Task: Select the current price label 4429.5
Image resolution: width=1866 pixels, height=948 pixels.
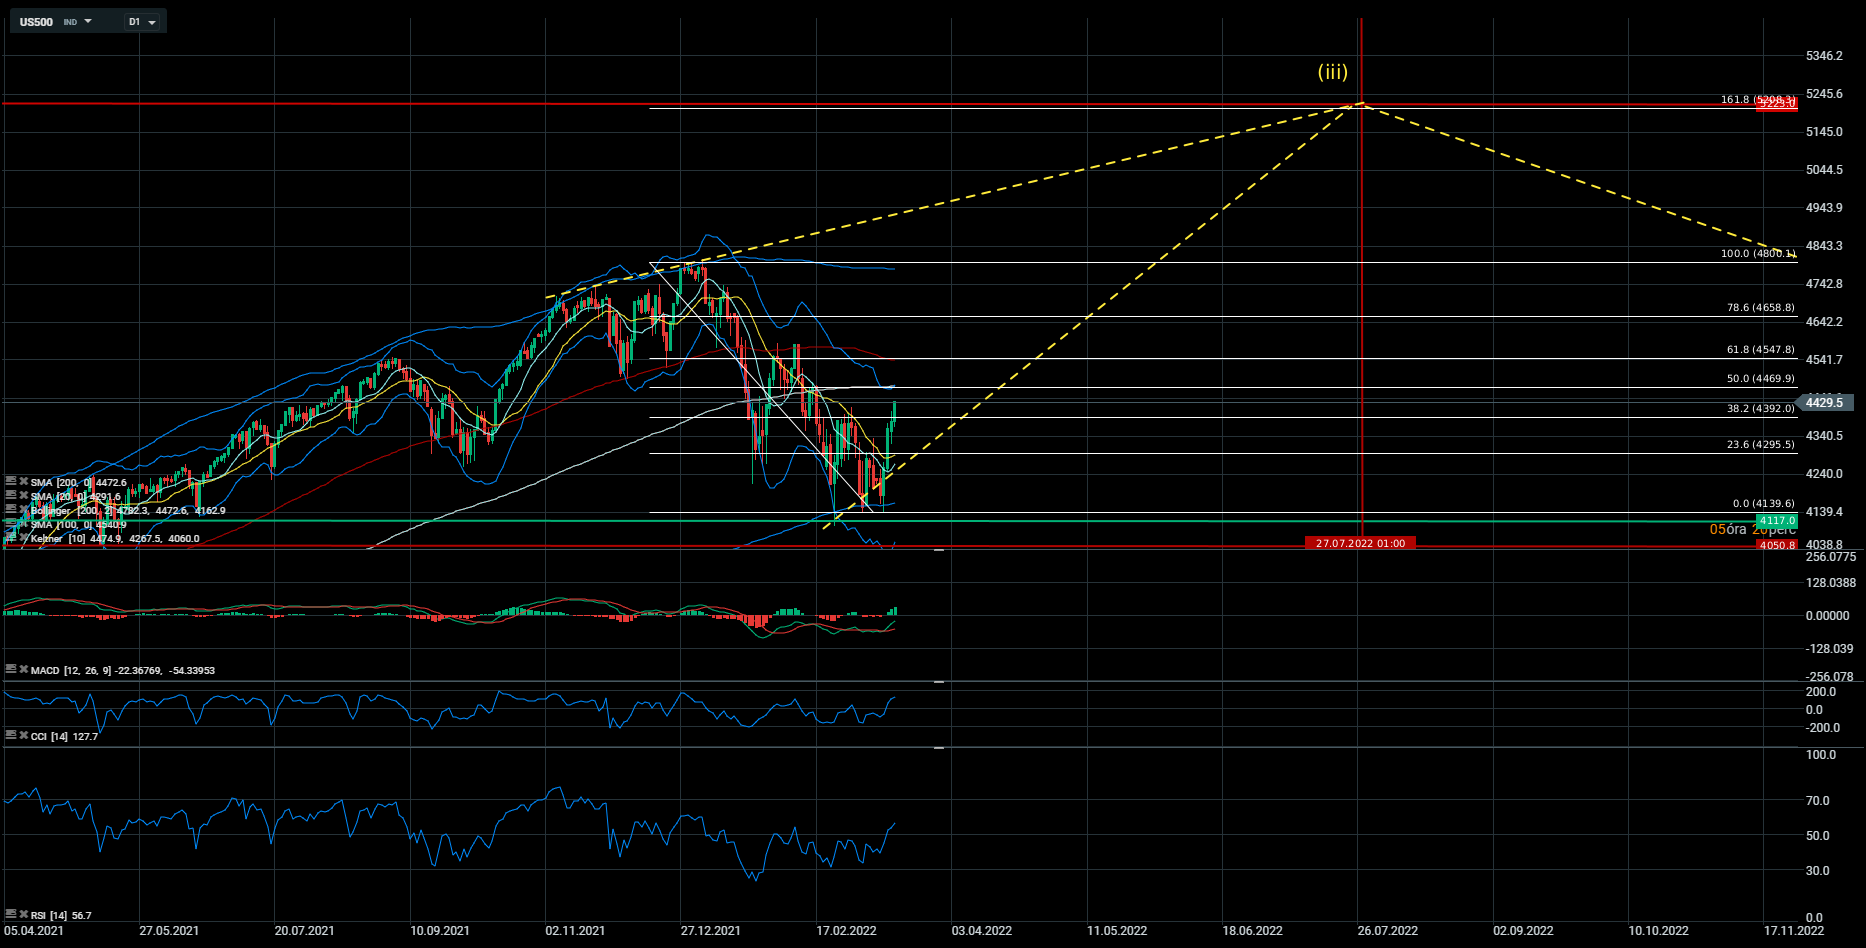Action: point(1825,402)
